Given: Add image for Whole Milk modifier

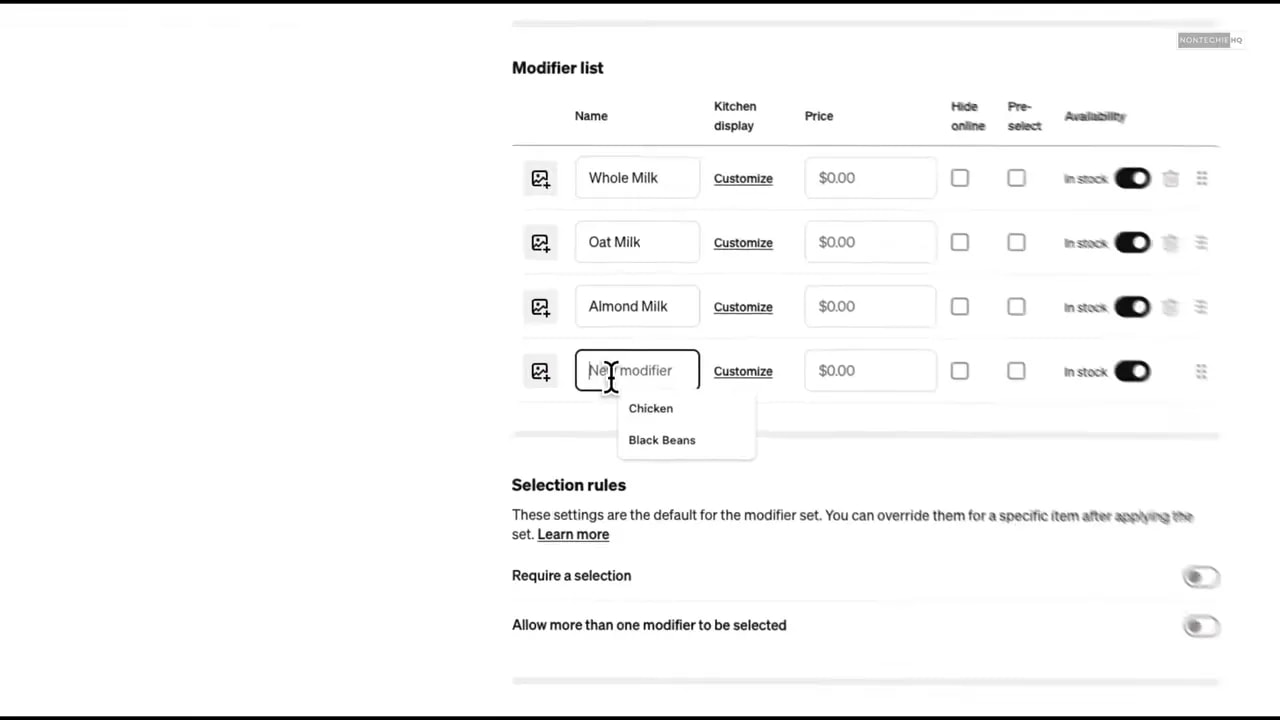Looking at the screenshot, I should (540, 178).
